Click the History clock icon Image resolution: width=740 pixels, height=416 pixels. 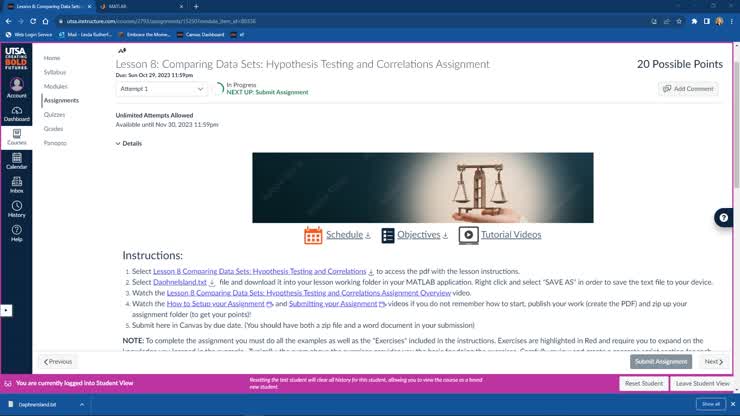tap(16, 208)
